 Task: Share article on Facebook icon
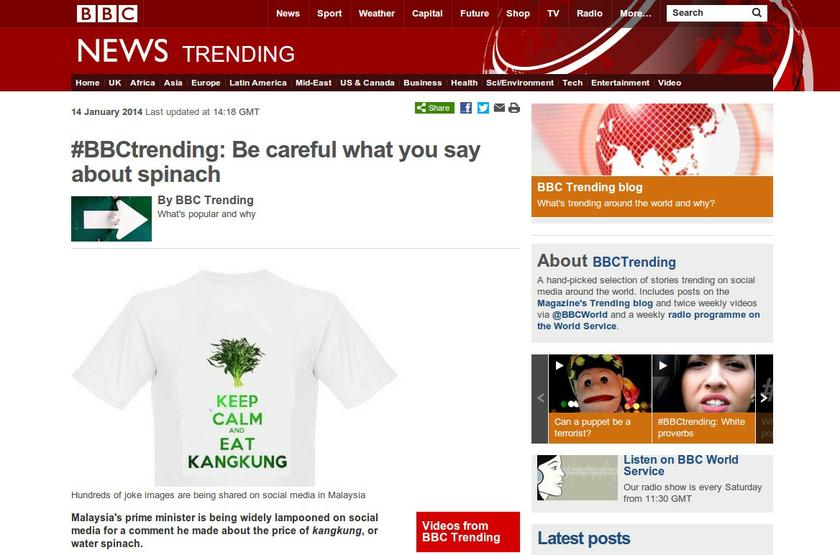click(466, 108)
